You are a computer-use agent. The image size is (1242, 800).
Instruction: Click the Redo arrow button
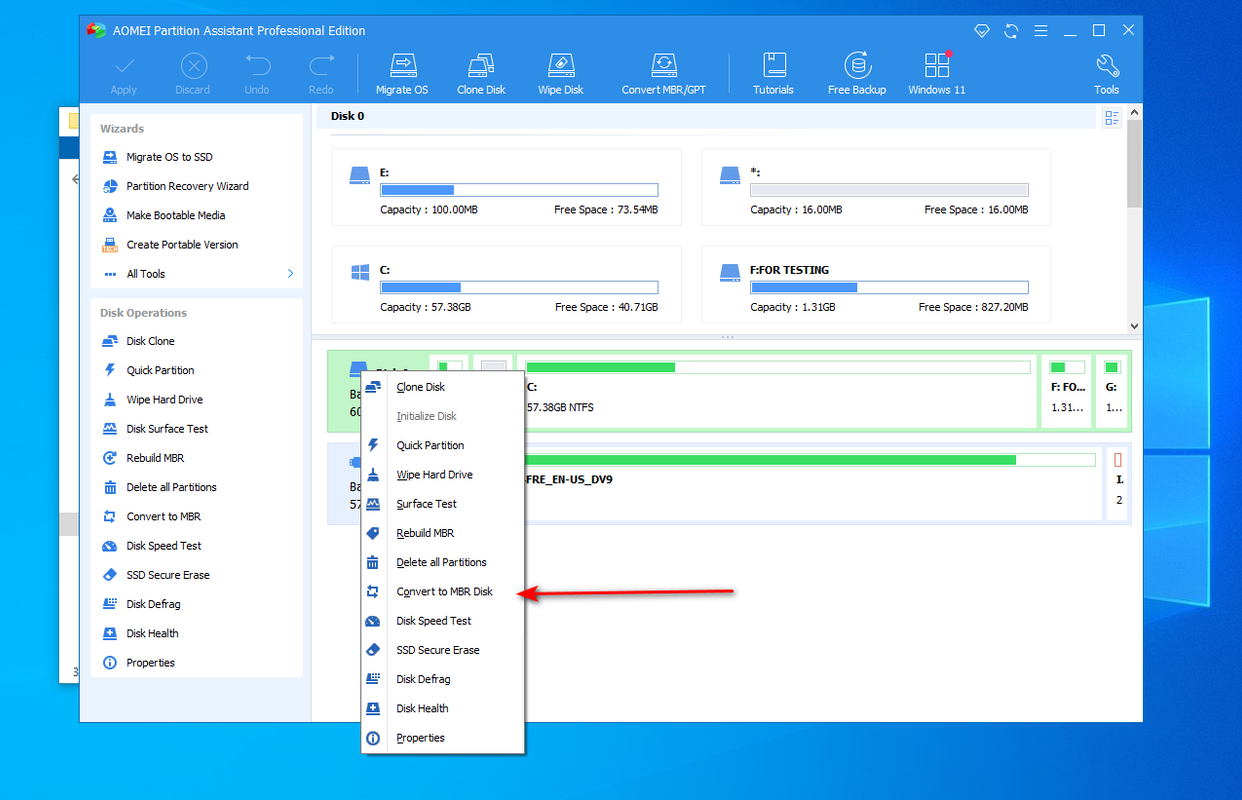[x=321, y=74]
